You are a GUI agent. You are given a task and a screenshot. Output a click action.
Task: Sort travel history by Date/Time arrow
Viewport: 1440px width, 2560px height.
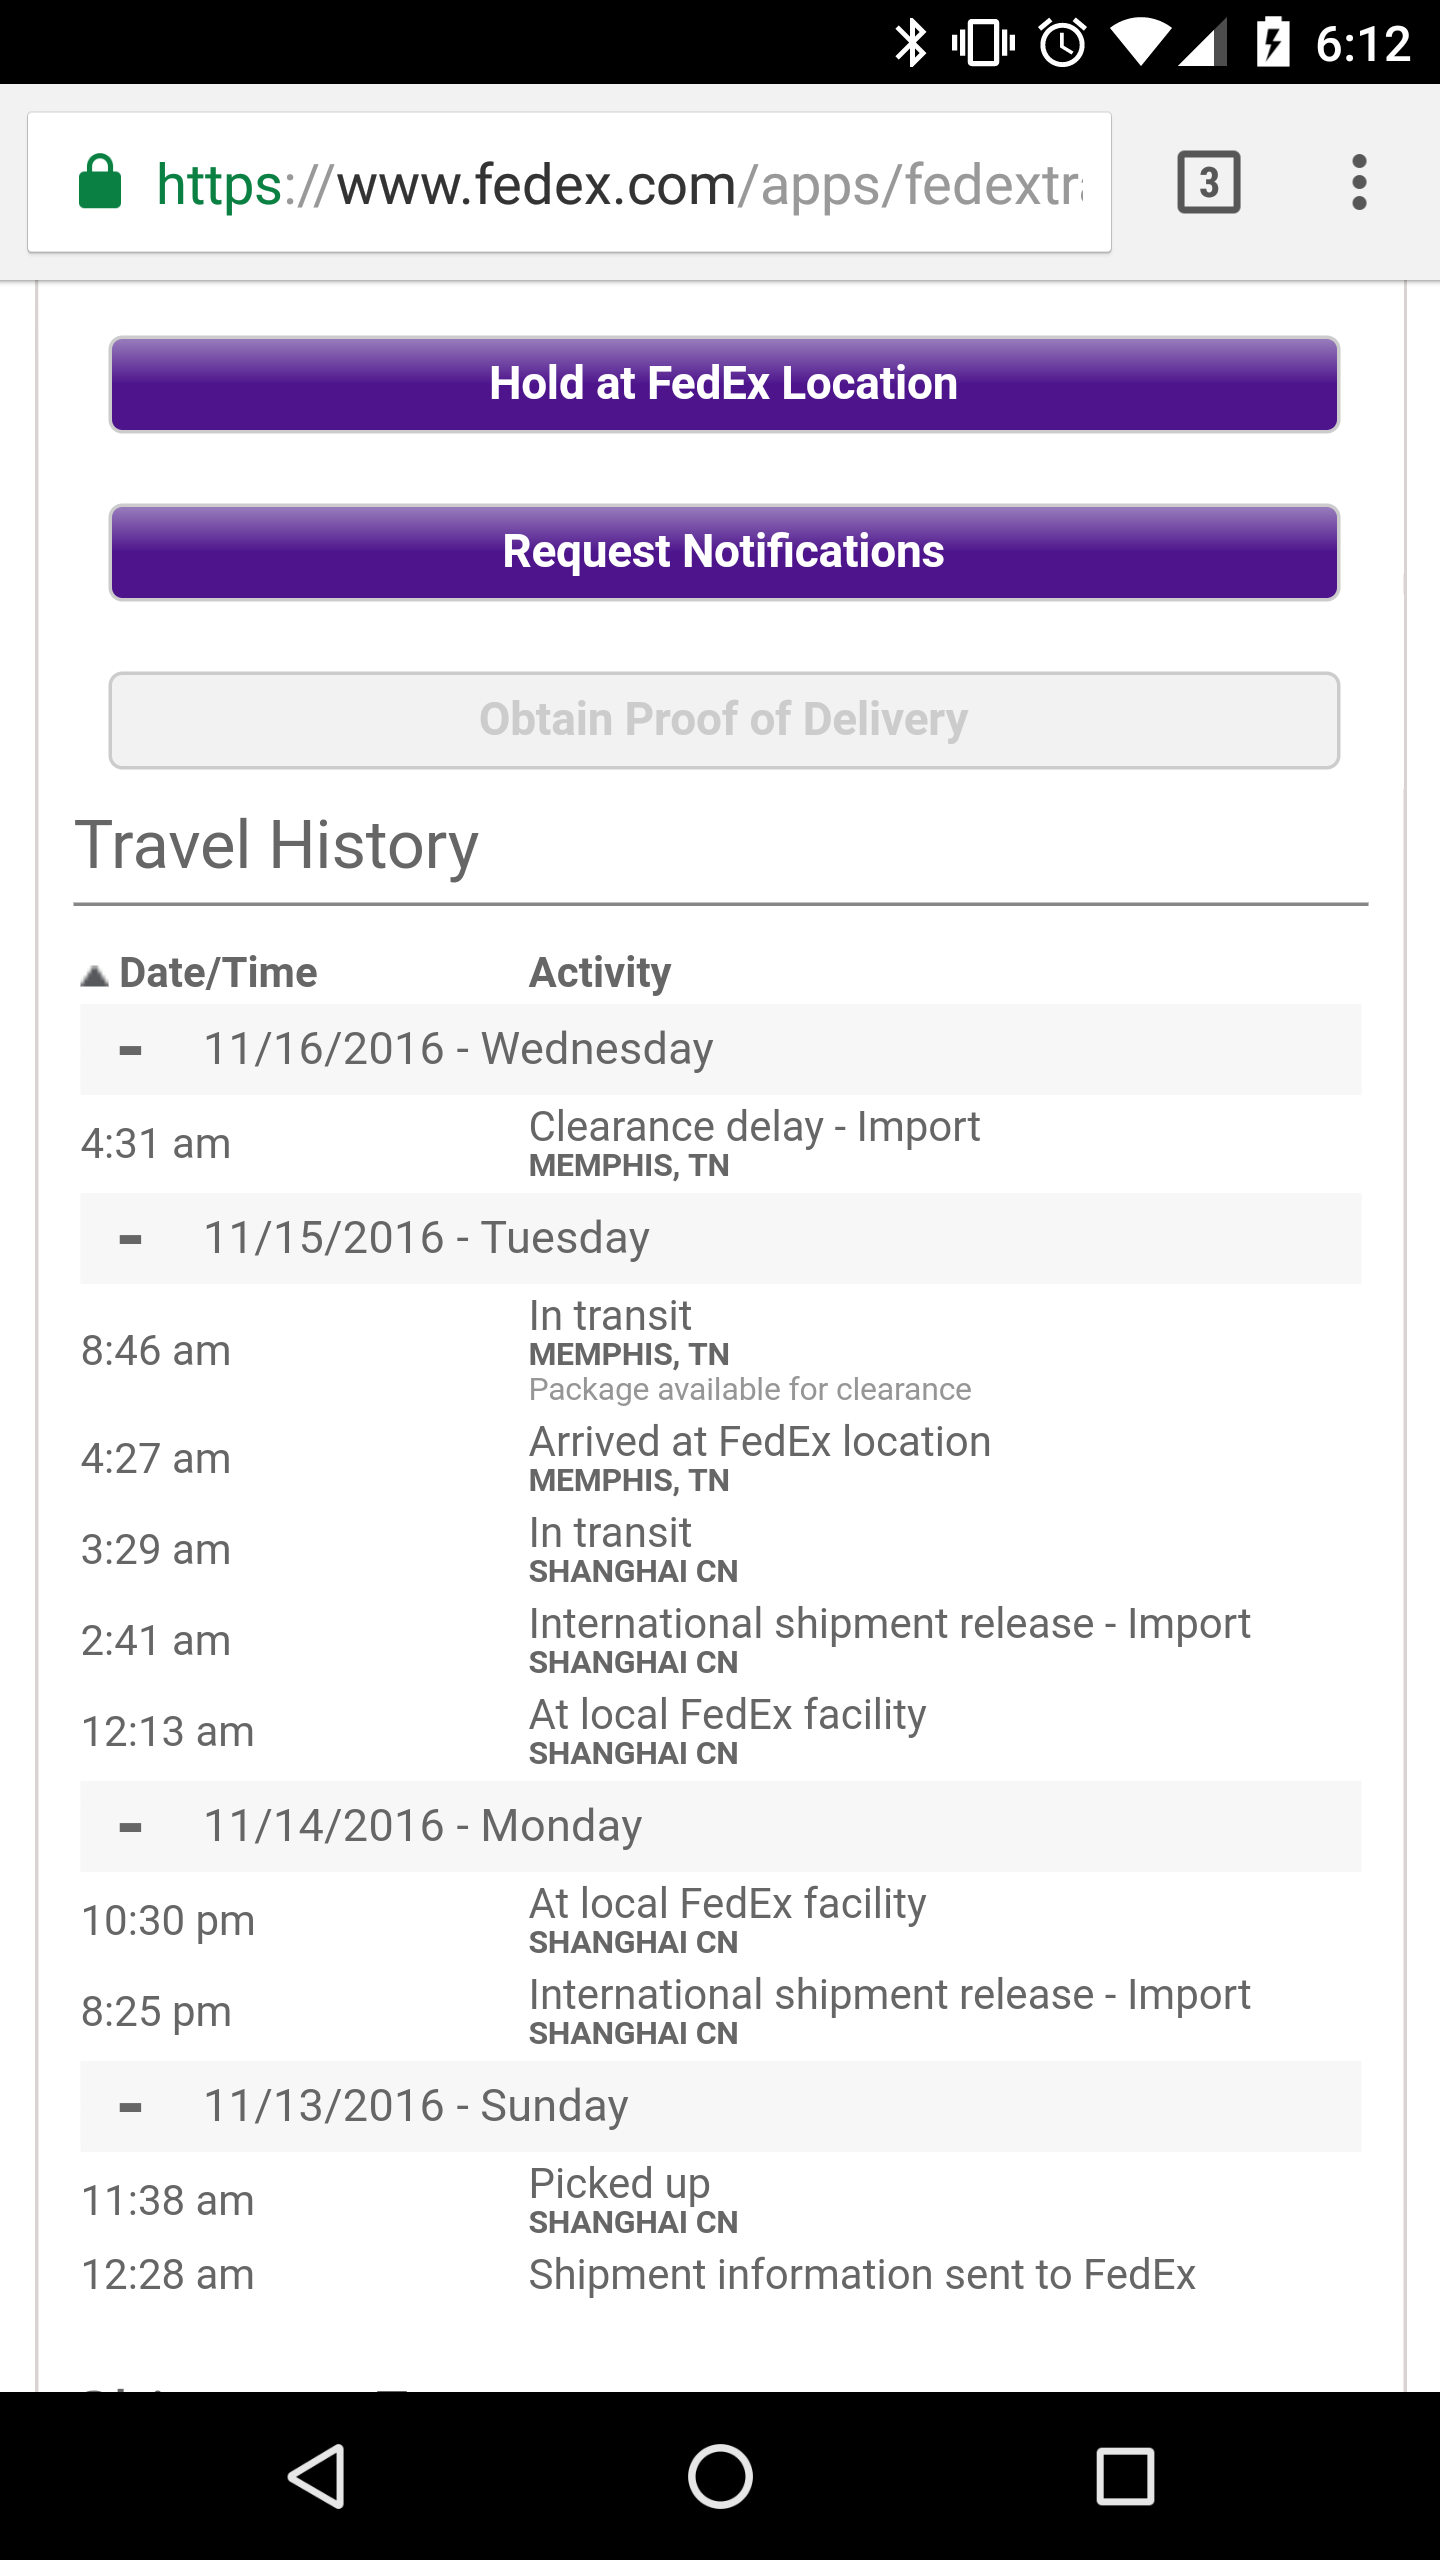tap(95, 975)
